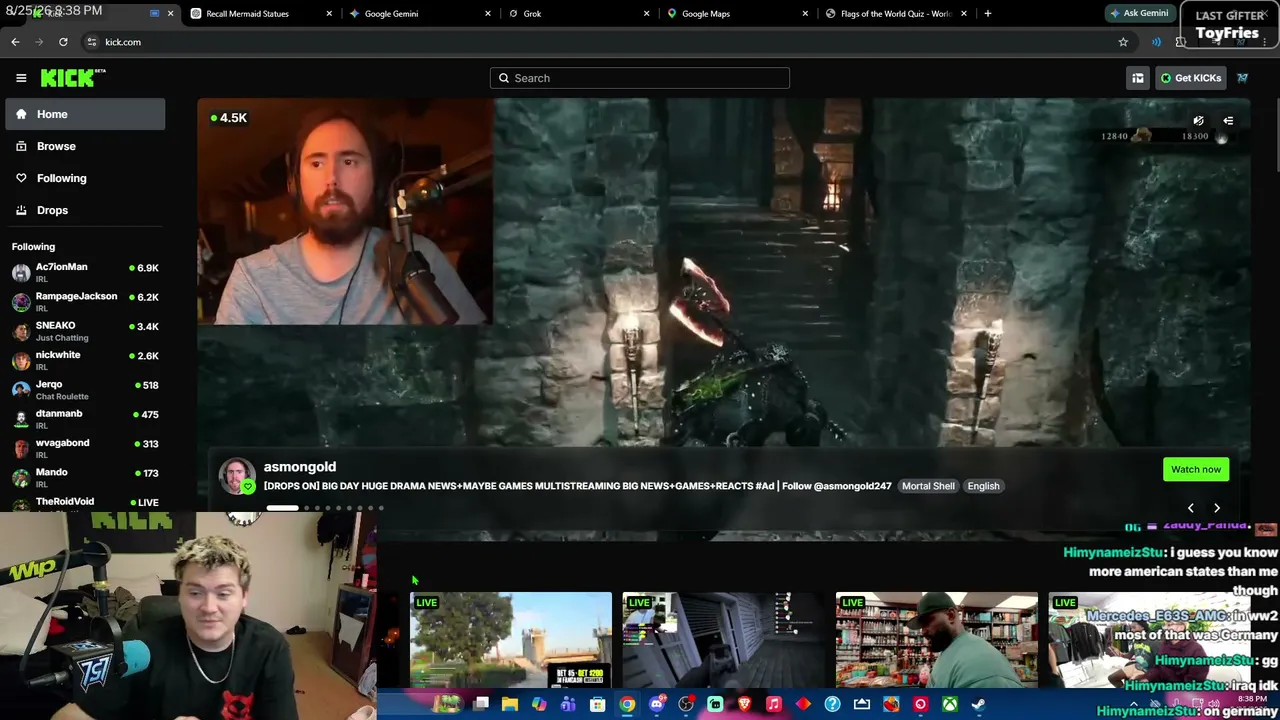Viewport: 1280px width, 720px height.
Task: Click the kick.com address bar
Action: pyautogui.click(x=600, y=42)
